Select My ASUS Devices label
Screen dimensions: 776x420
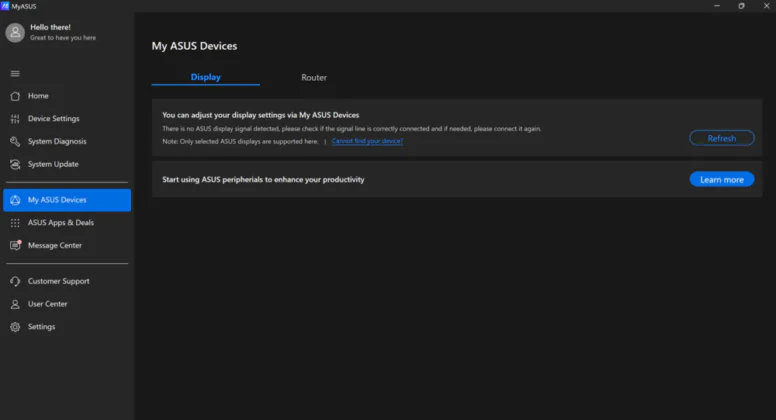point(57,200)
